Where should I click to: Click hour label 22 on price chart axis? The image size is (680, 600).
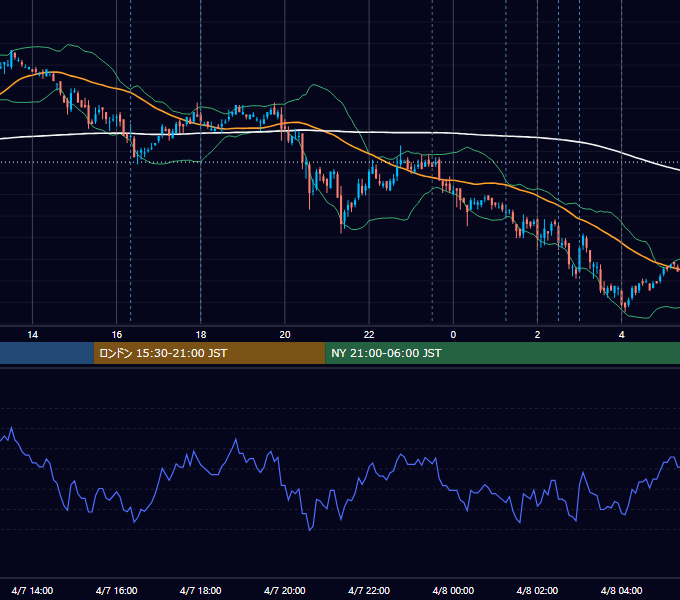(x=369, y=335)
